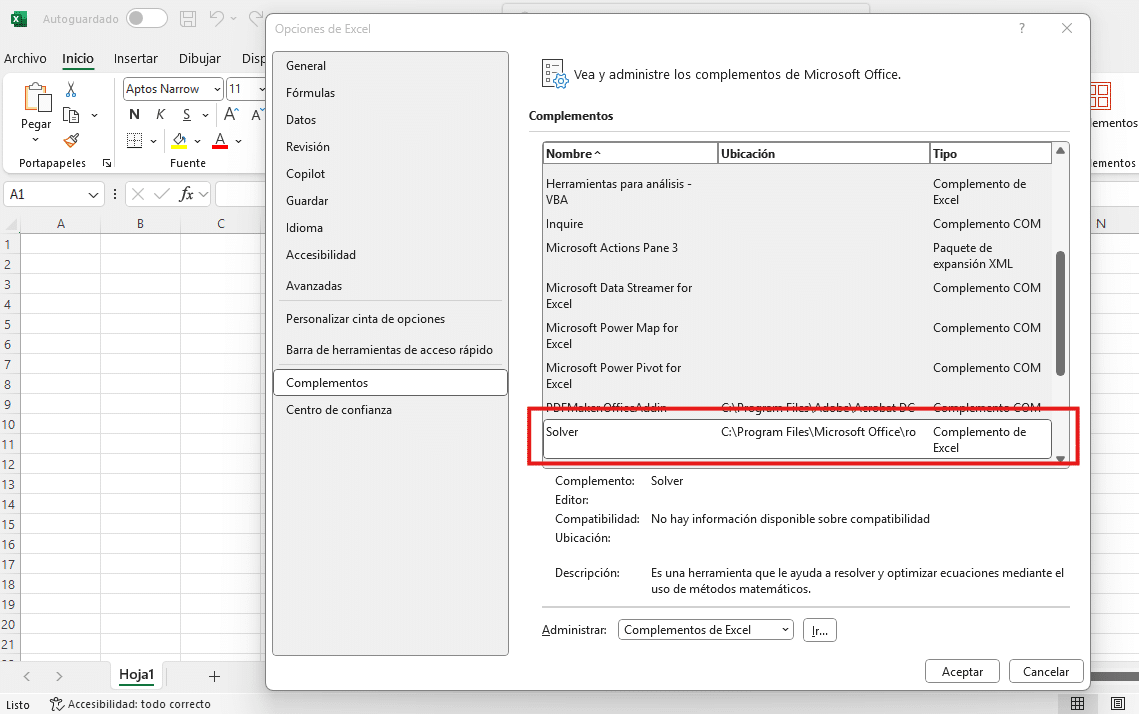Sort add-ins by the Nombre column header

pos(630,154)
